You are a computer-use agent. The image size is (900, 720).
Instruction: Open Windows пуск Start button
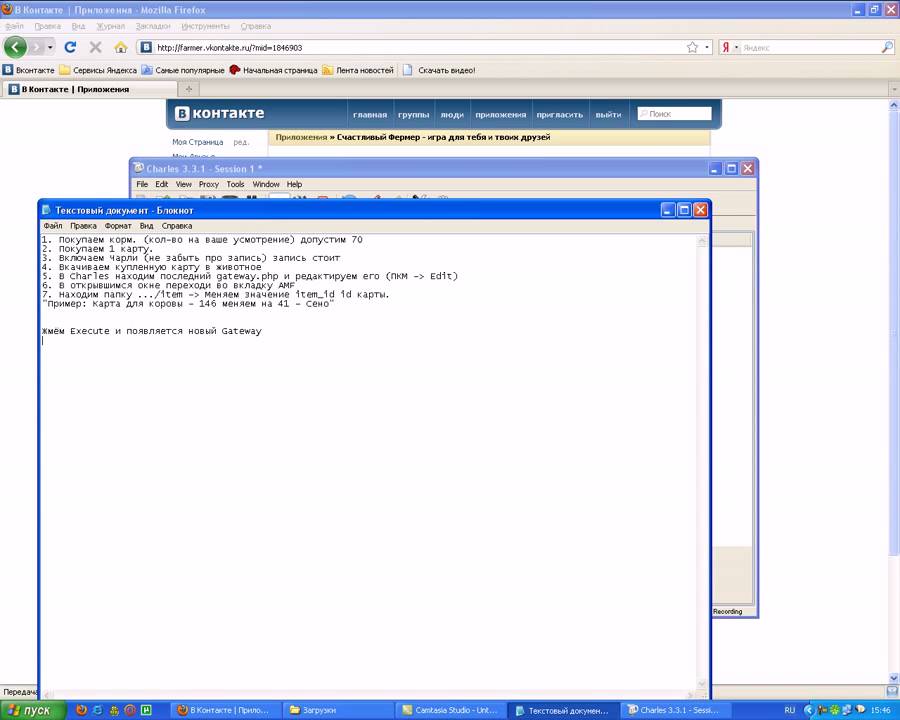(32, 710)
